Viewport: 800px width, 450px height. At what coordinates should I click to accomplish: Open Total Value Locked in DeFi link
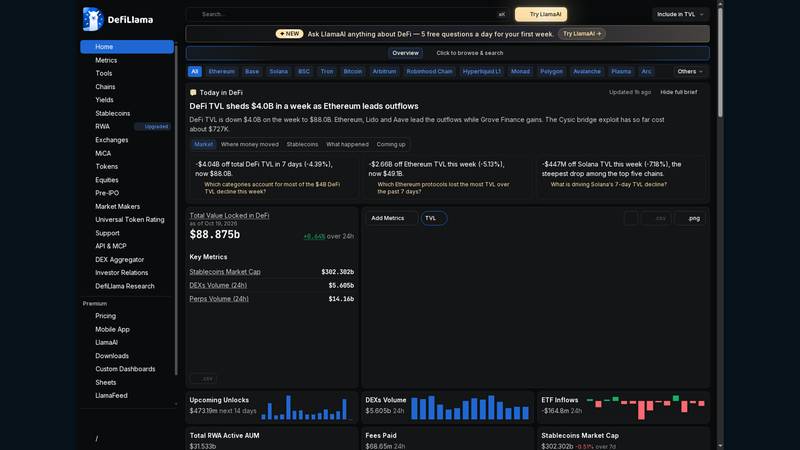229,215
